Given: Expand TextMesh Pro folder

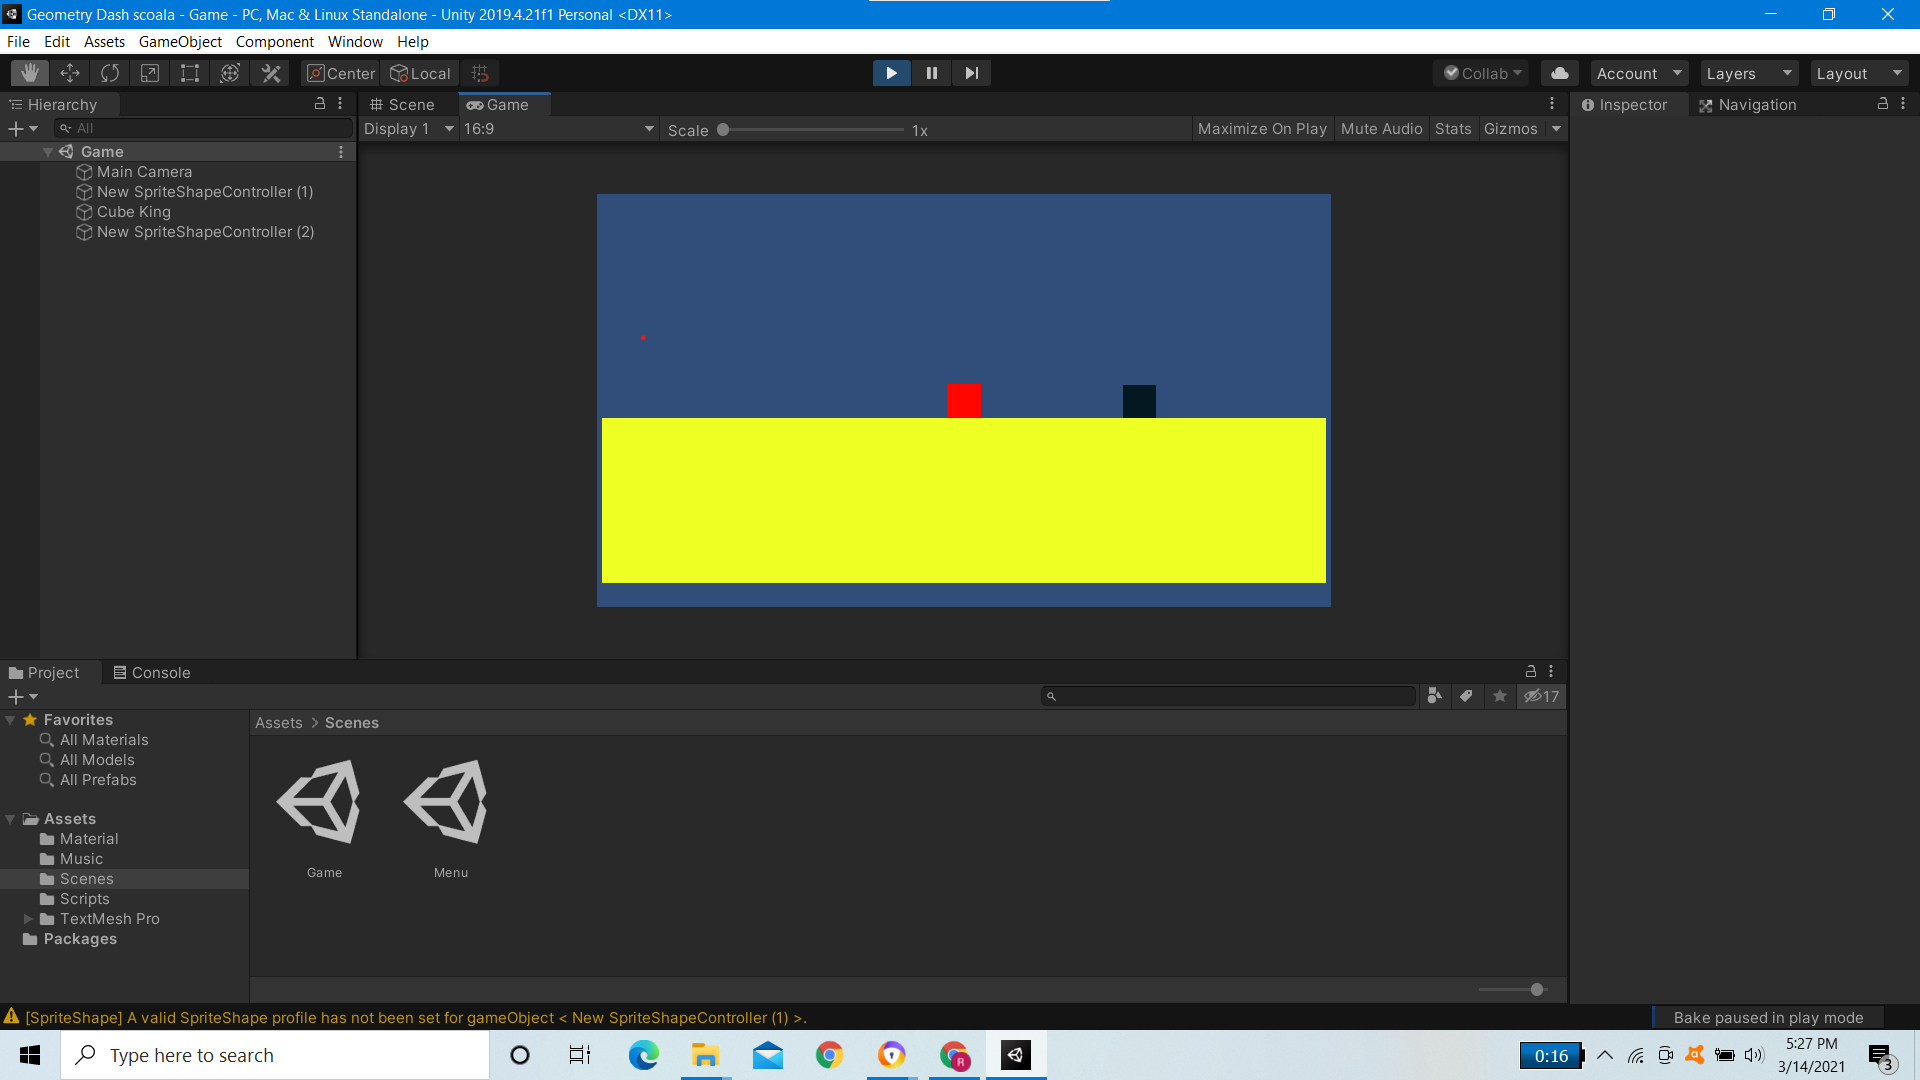Looking at the screenshot, I should (x=28, y=919).
